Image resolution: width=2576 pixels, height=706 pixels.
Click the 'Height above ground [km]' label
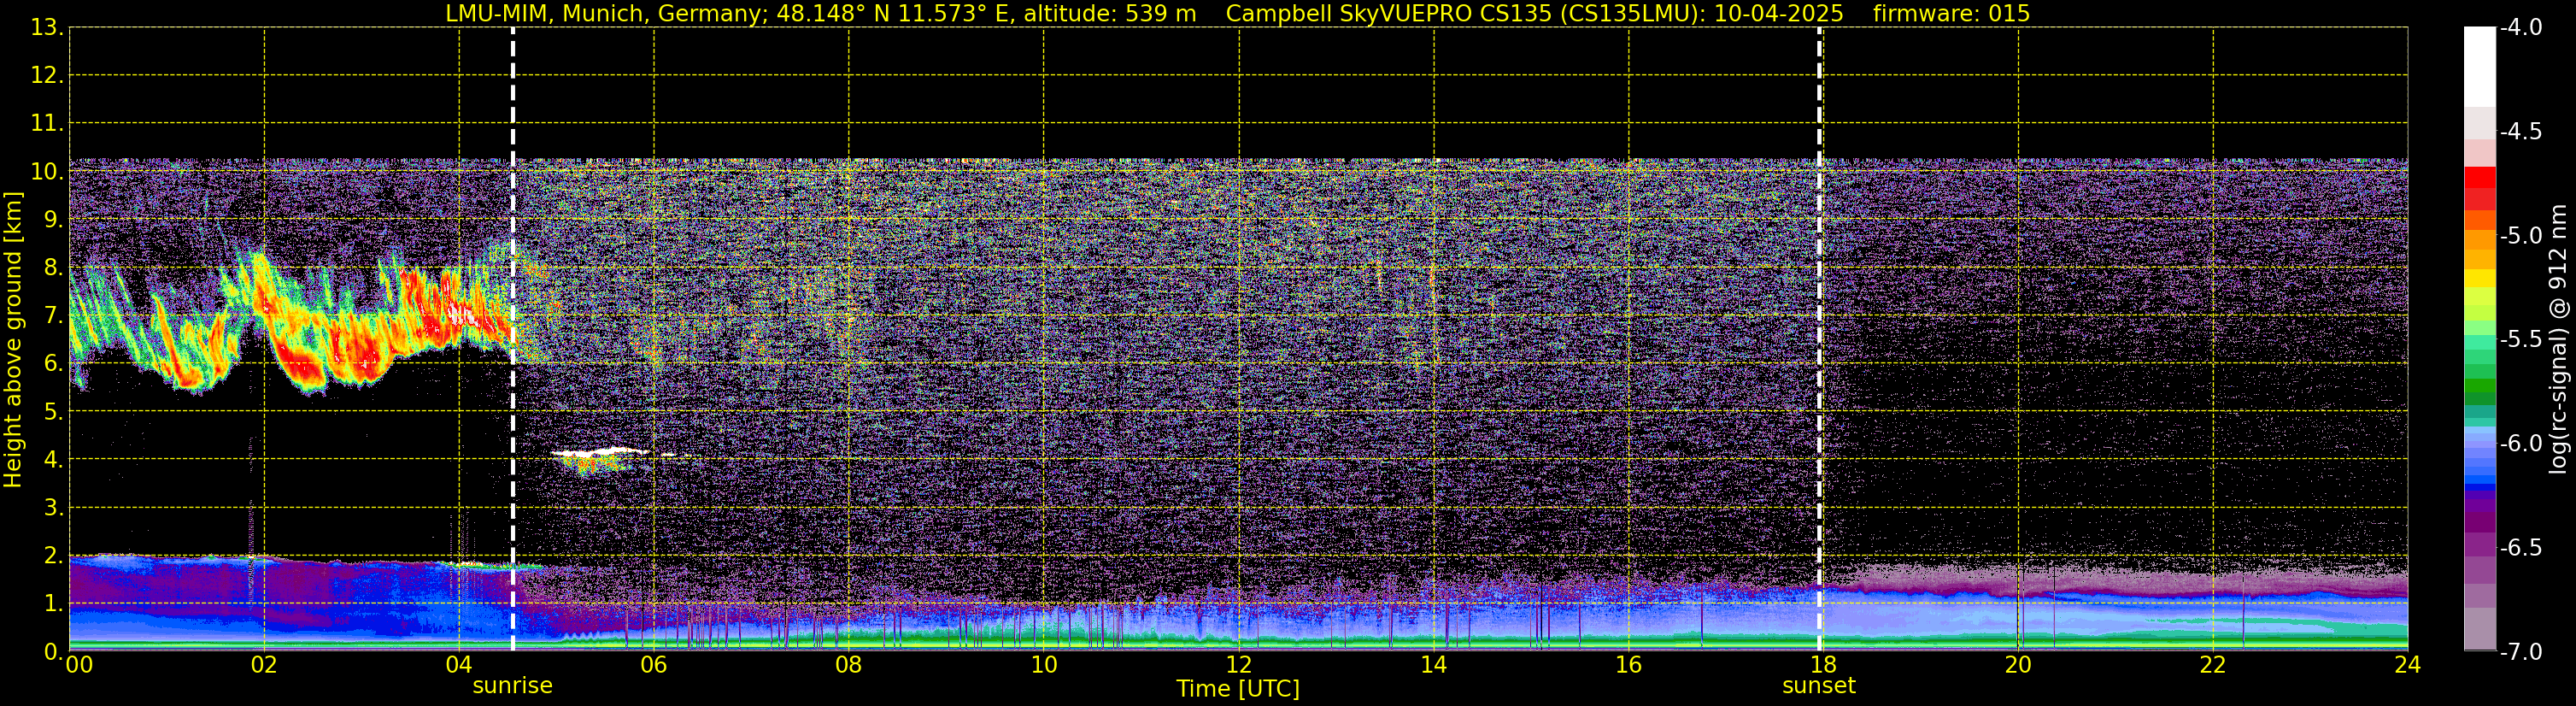point(12,340)
